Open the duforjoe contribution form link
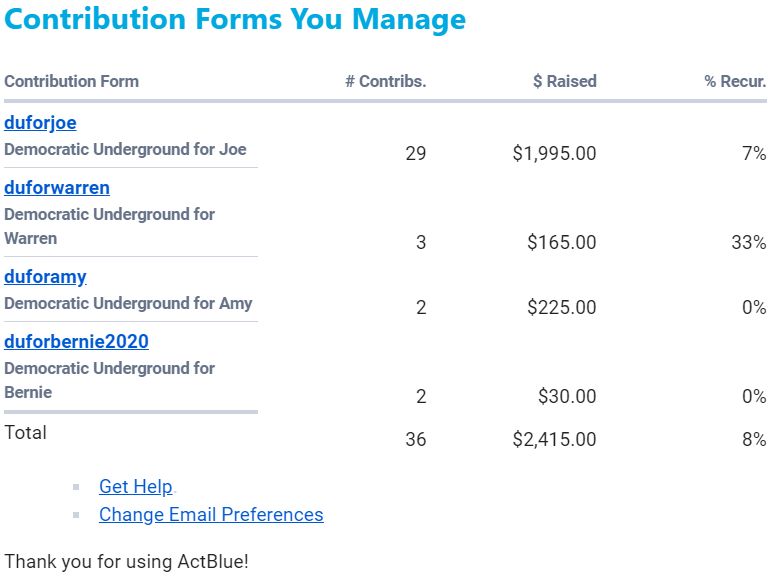Viewport: 778px width, 586px height. [40, 123]
